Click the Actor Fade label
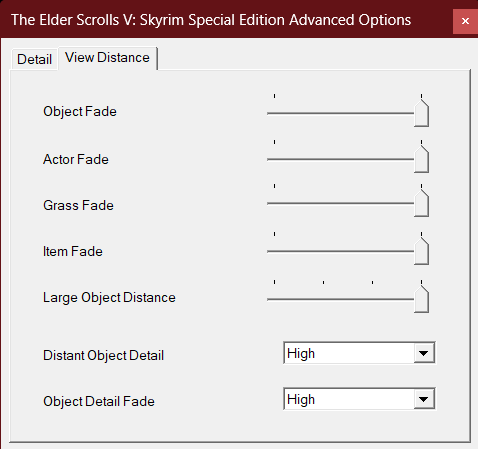This screenshot has width=478, height=449. click(76, 159)
